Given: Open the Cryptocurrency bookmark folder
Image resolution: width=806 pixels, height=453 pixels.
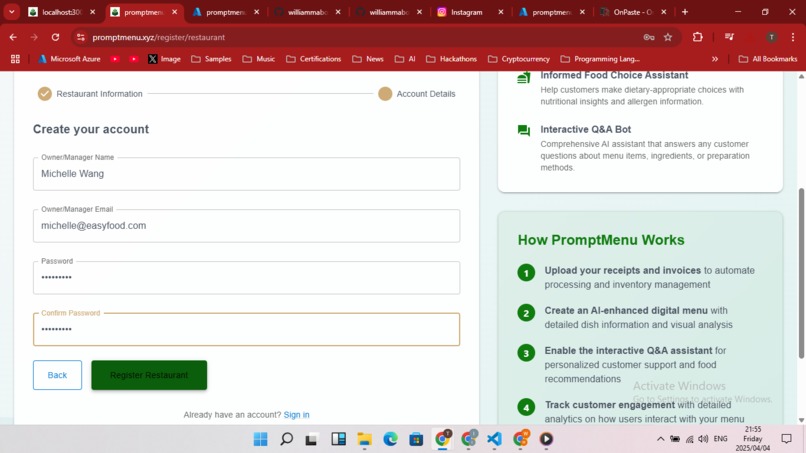Looking at the screenshot, I should pos(519,59).
